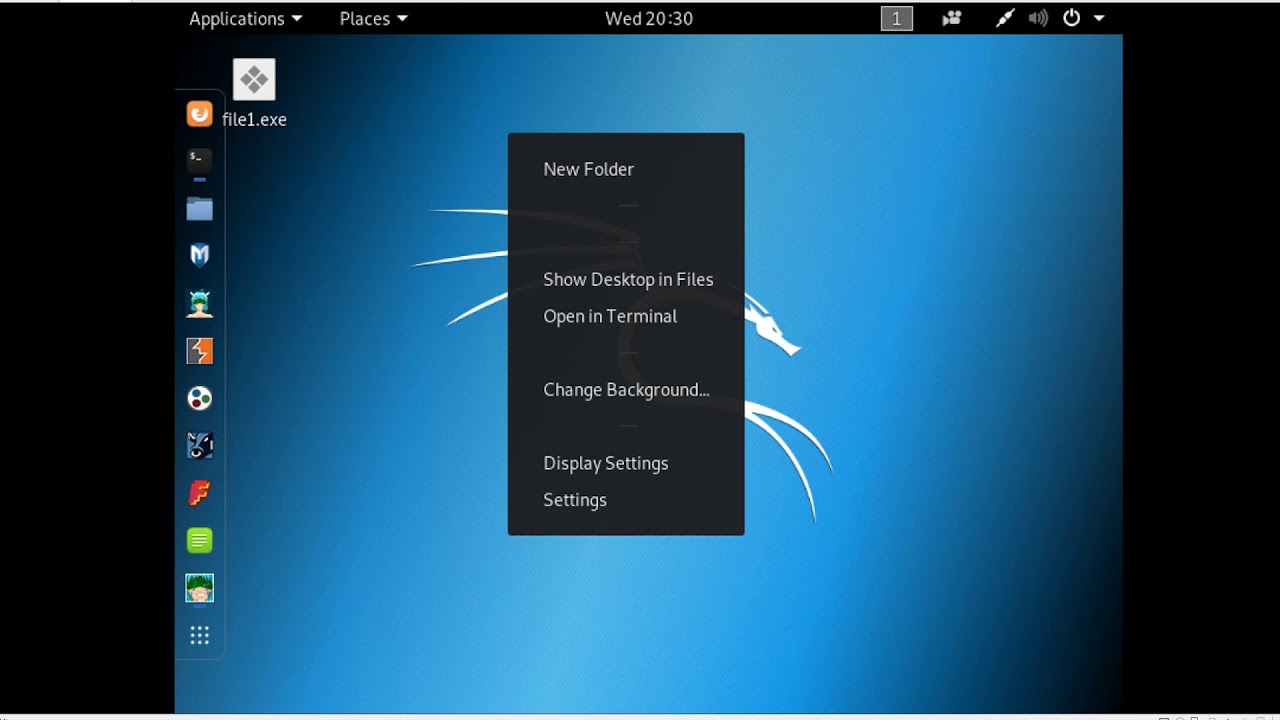Launch Metasploit from the dock
Viewport: 1280px width, 720px height.
[200, 256]
